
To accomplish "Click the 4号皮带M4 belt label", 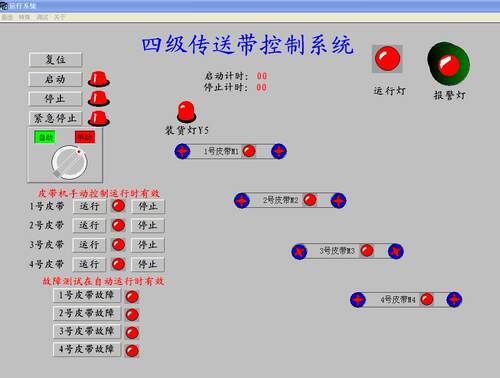I will click(398, 300).
